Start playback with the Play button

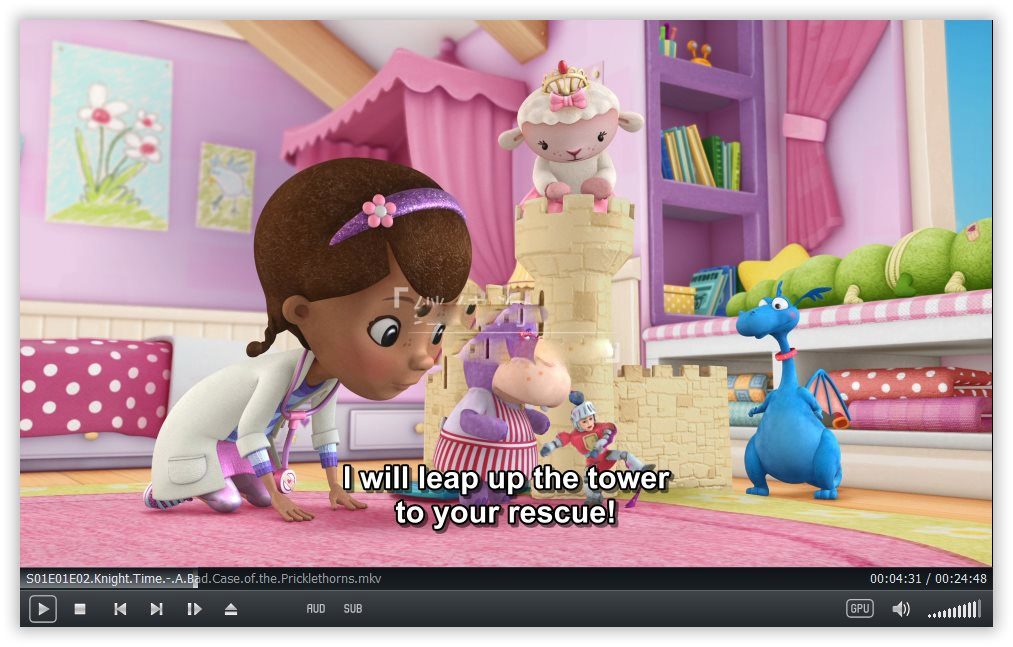point(43,609)
